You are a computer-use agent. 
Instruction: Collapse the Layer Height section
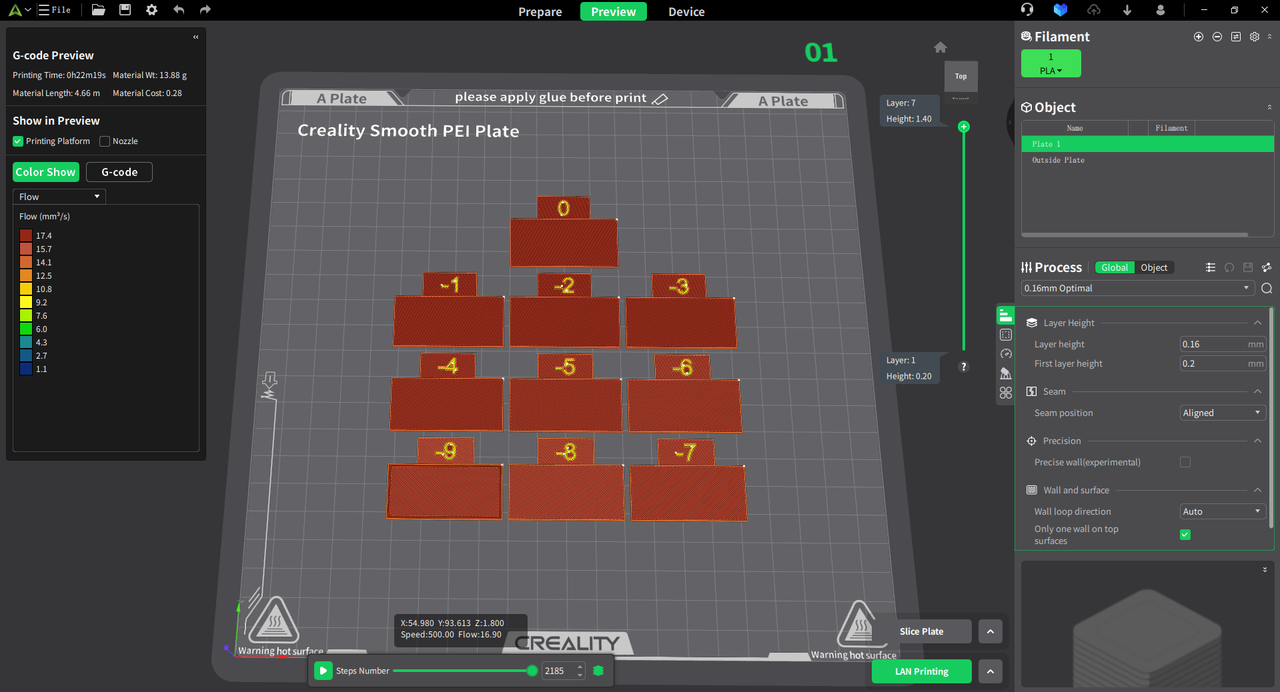(x=1257, y=323)
